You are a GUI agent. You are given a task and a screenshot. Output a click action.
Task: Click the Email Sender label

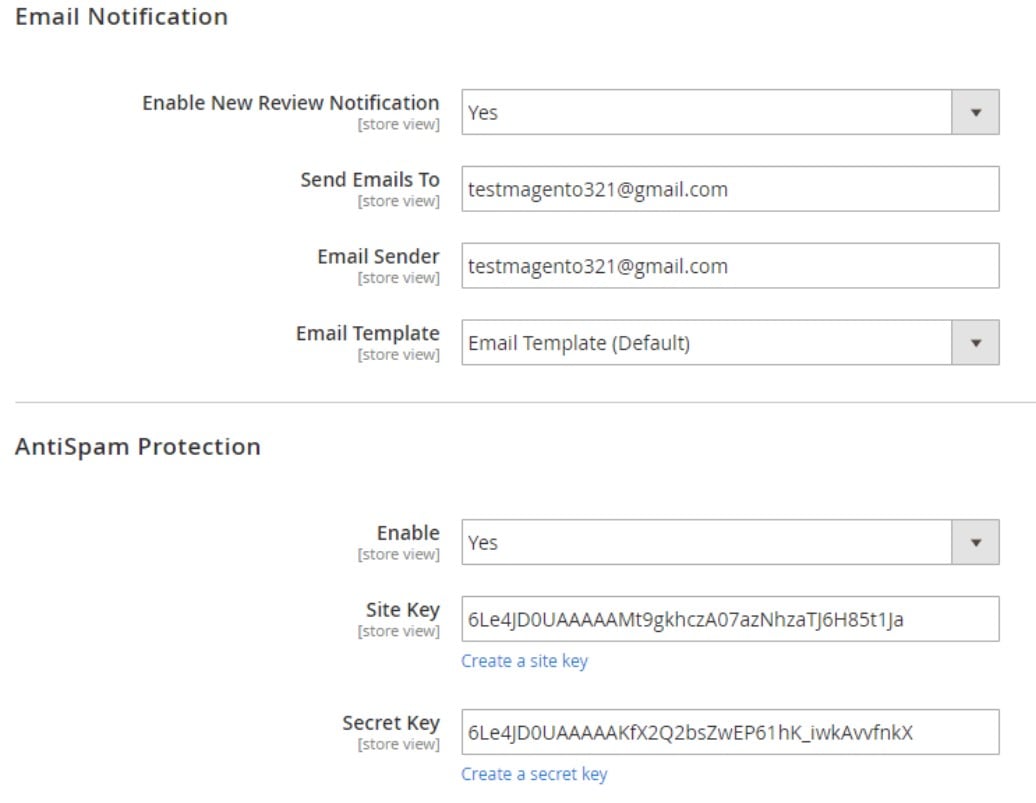point(378,256)
